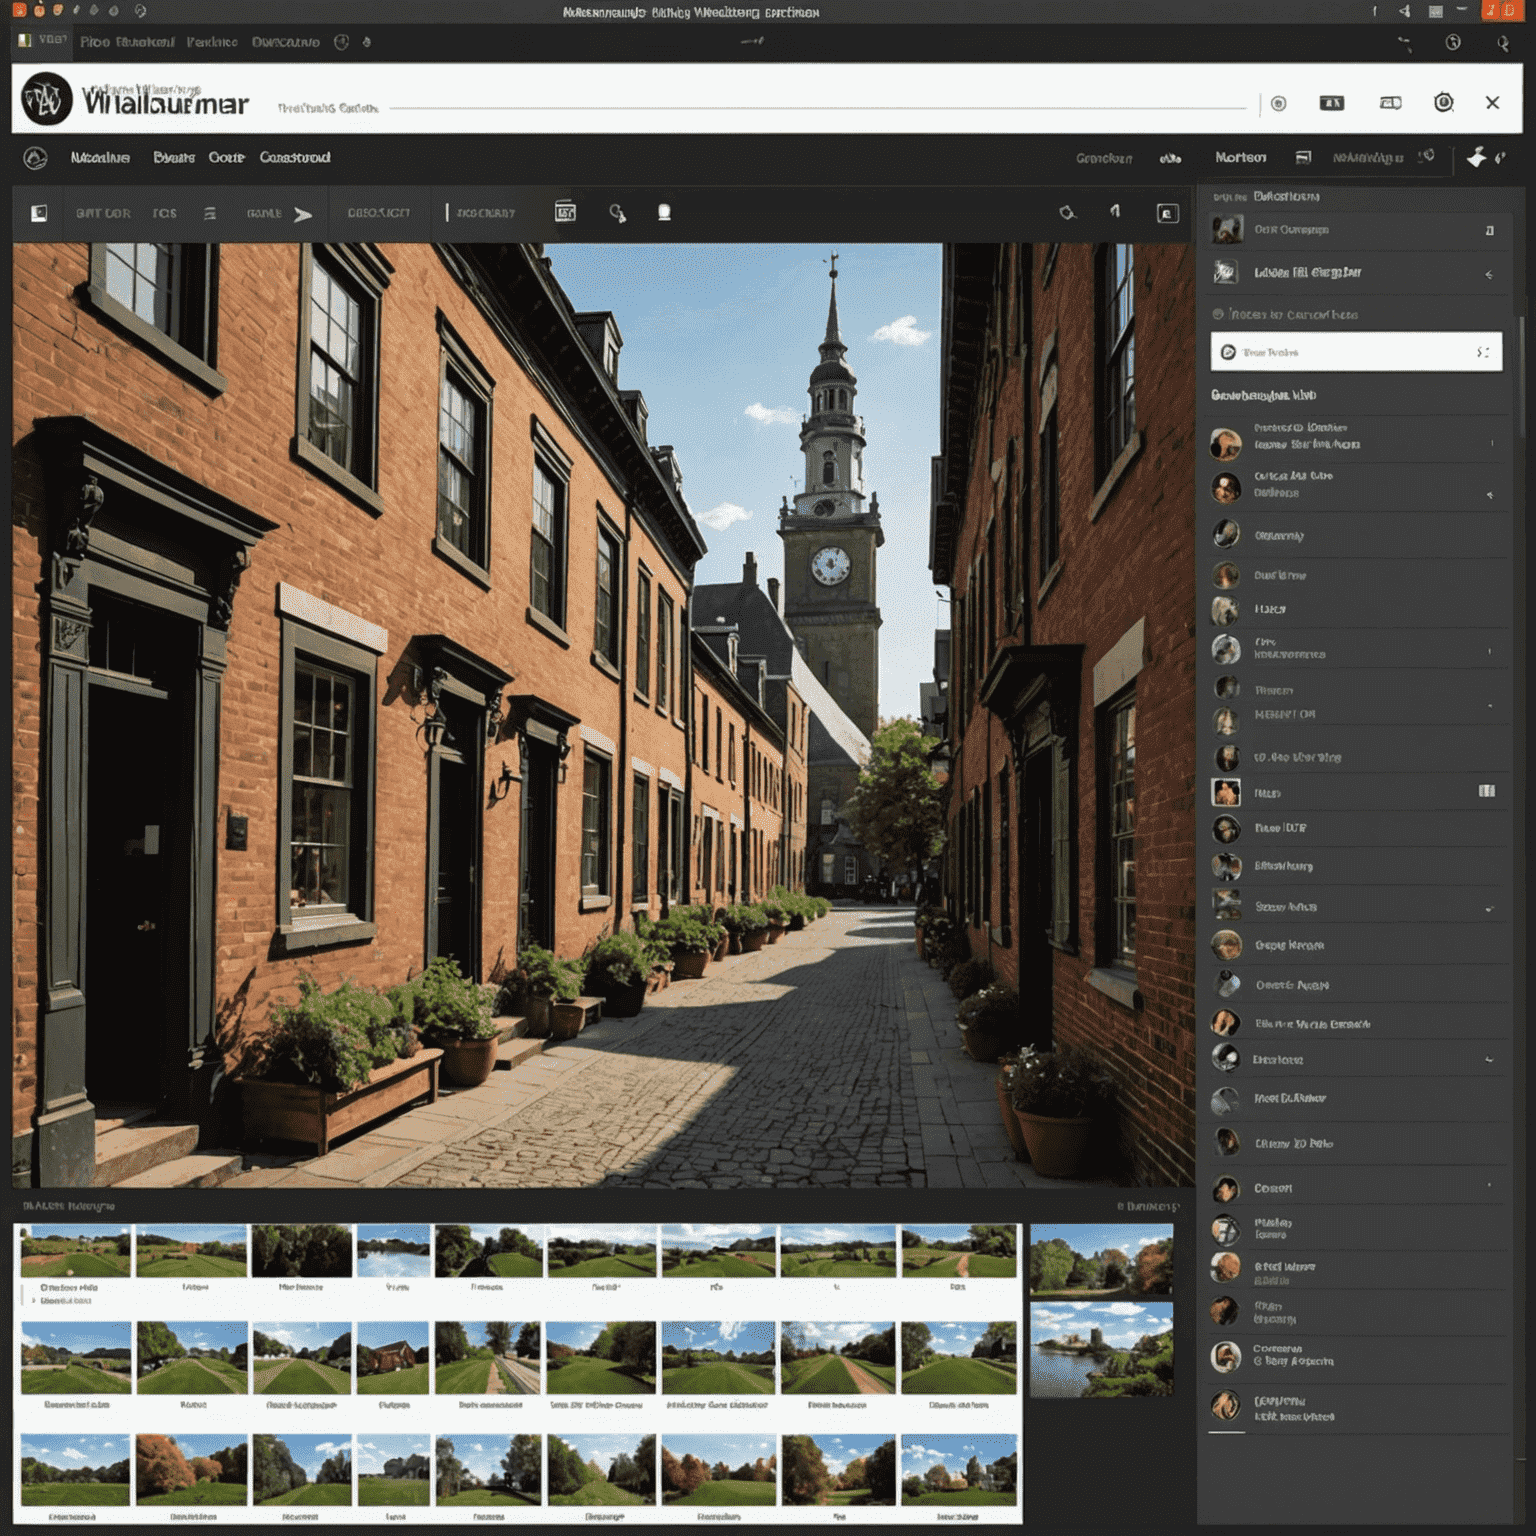Click the clock-like icon at right of menu row
Screen dimensions: 1536x1536
1453,42
